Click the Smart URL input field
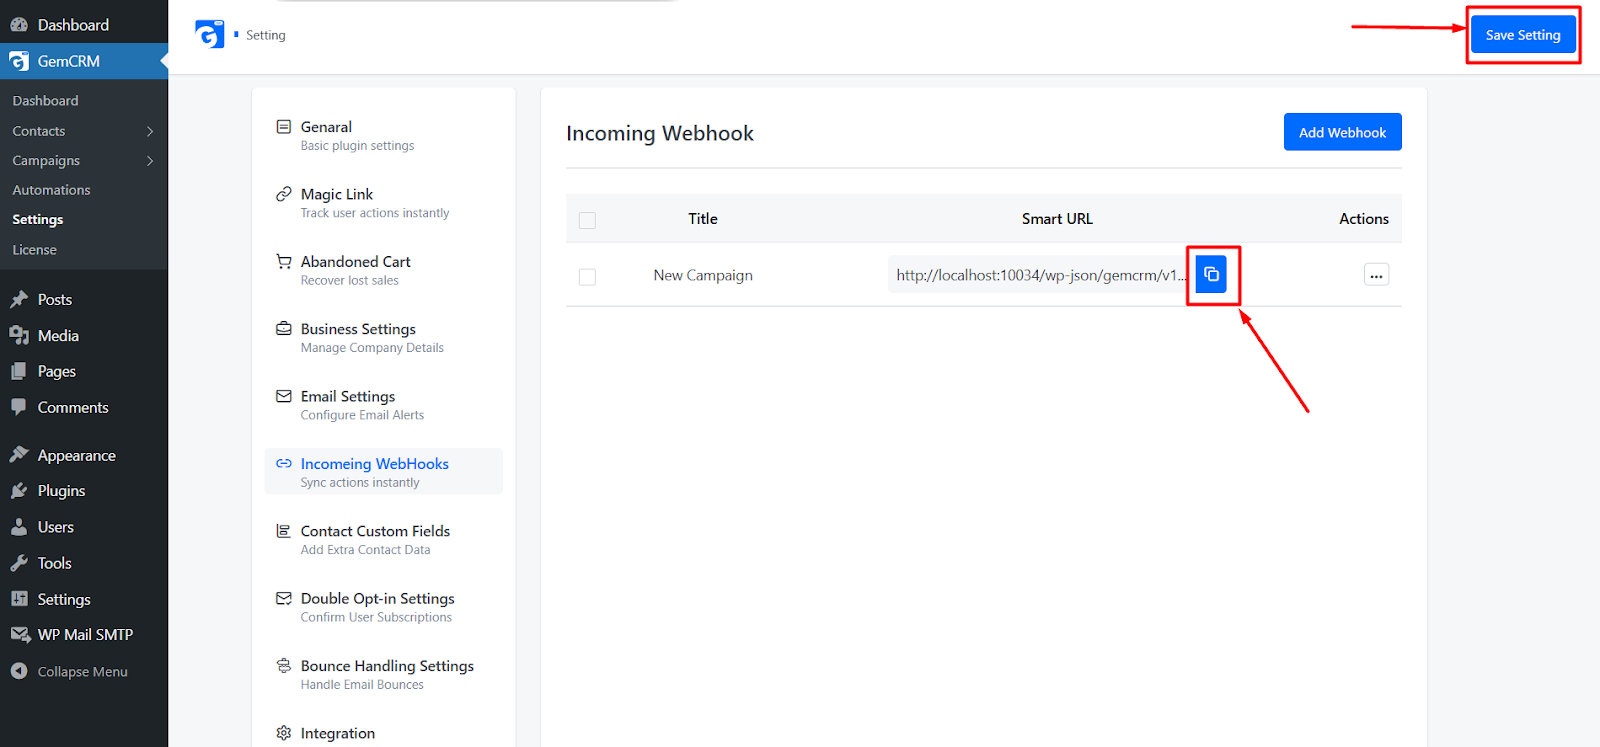The width and height of the screenshot is (1600, 747). point(1041,275)
